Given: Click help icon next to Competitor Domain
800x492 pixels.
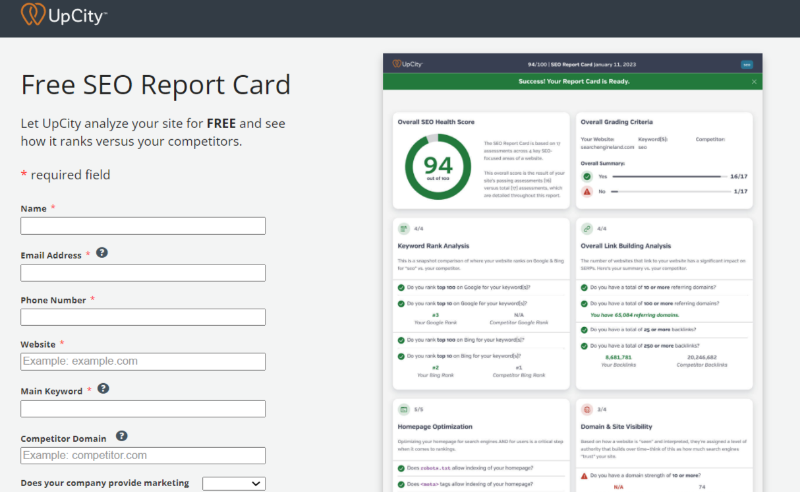Looking at the screenshot, I should point(121,436).
